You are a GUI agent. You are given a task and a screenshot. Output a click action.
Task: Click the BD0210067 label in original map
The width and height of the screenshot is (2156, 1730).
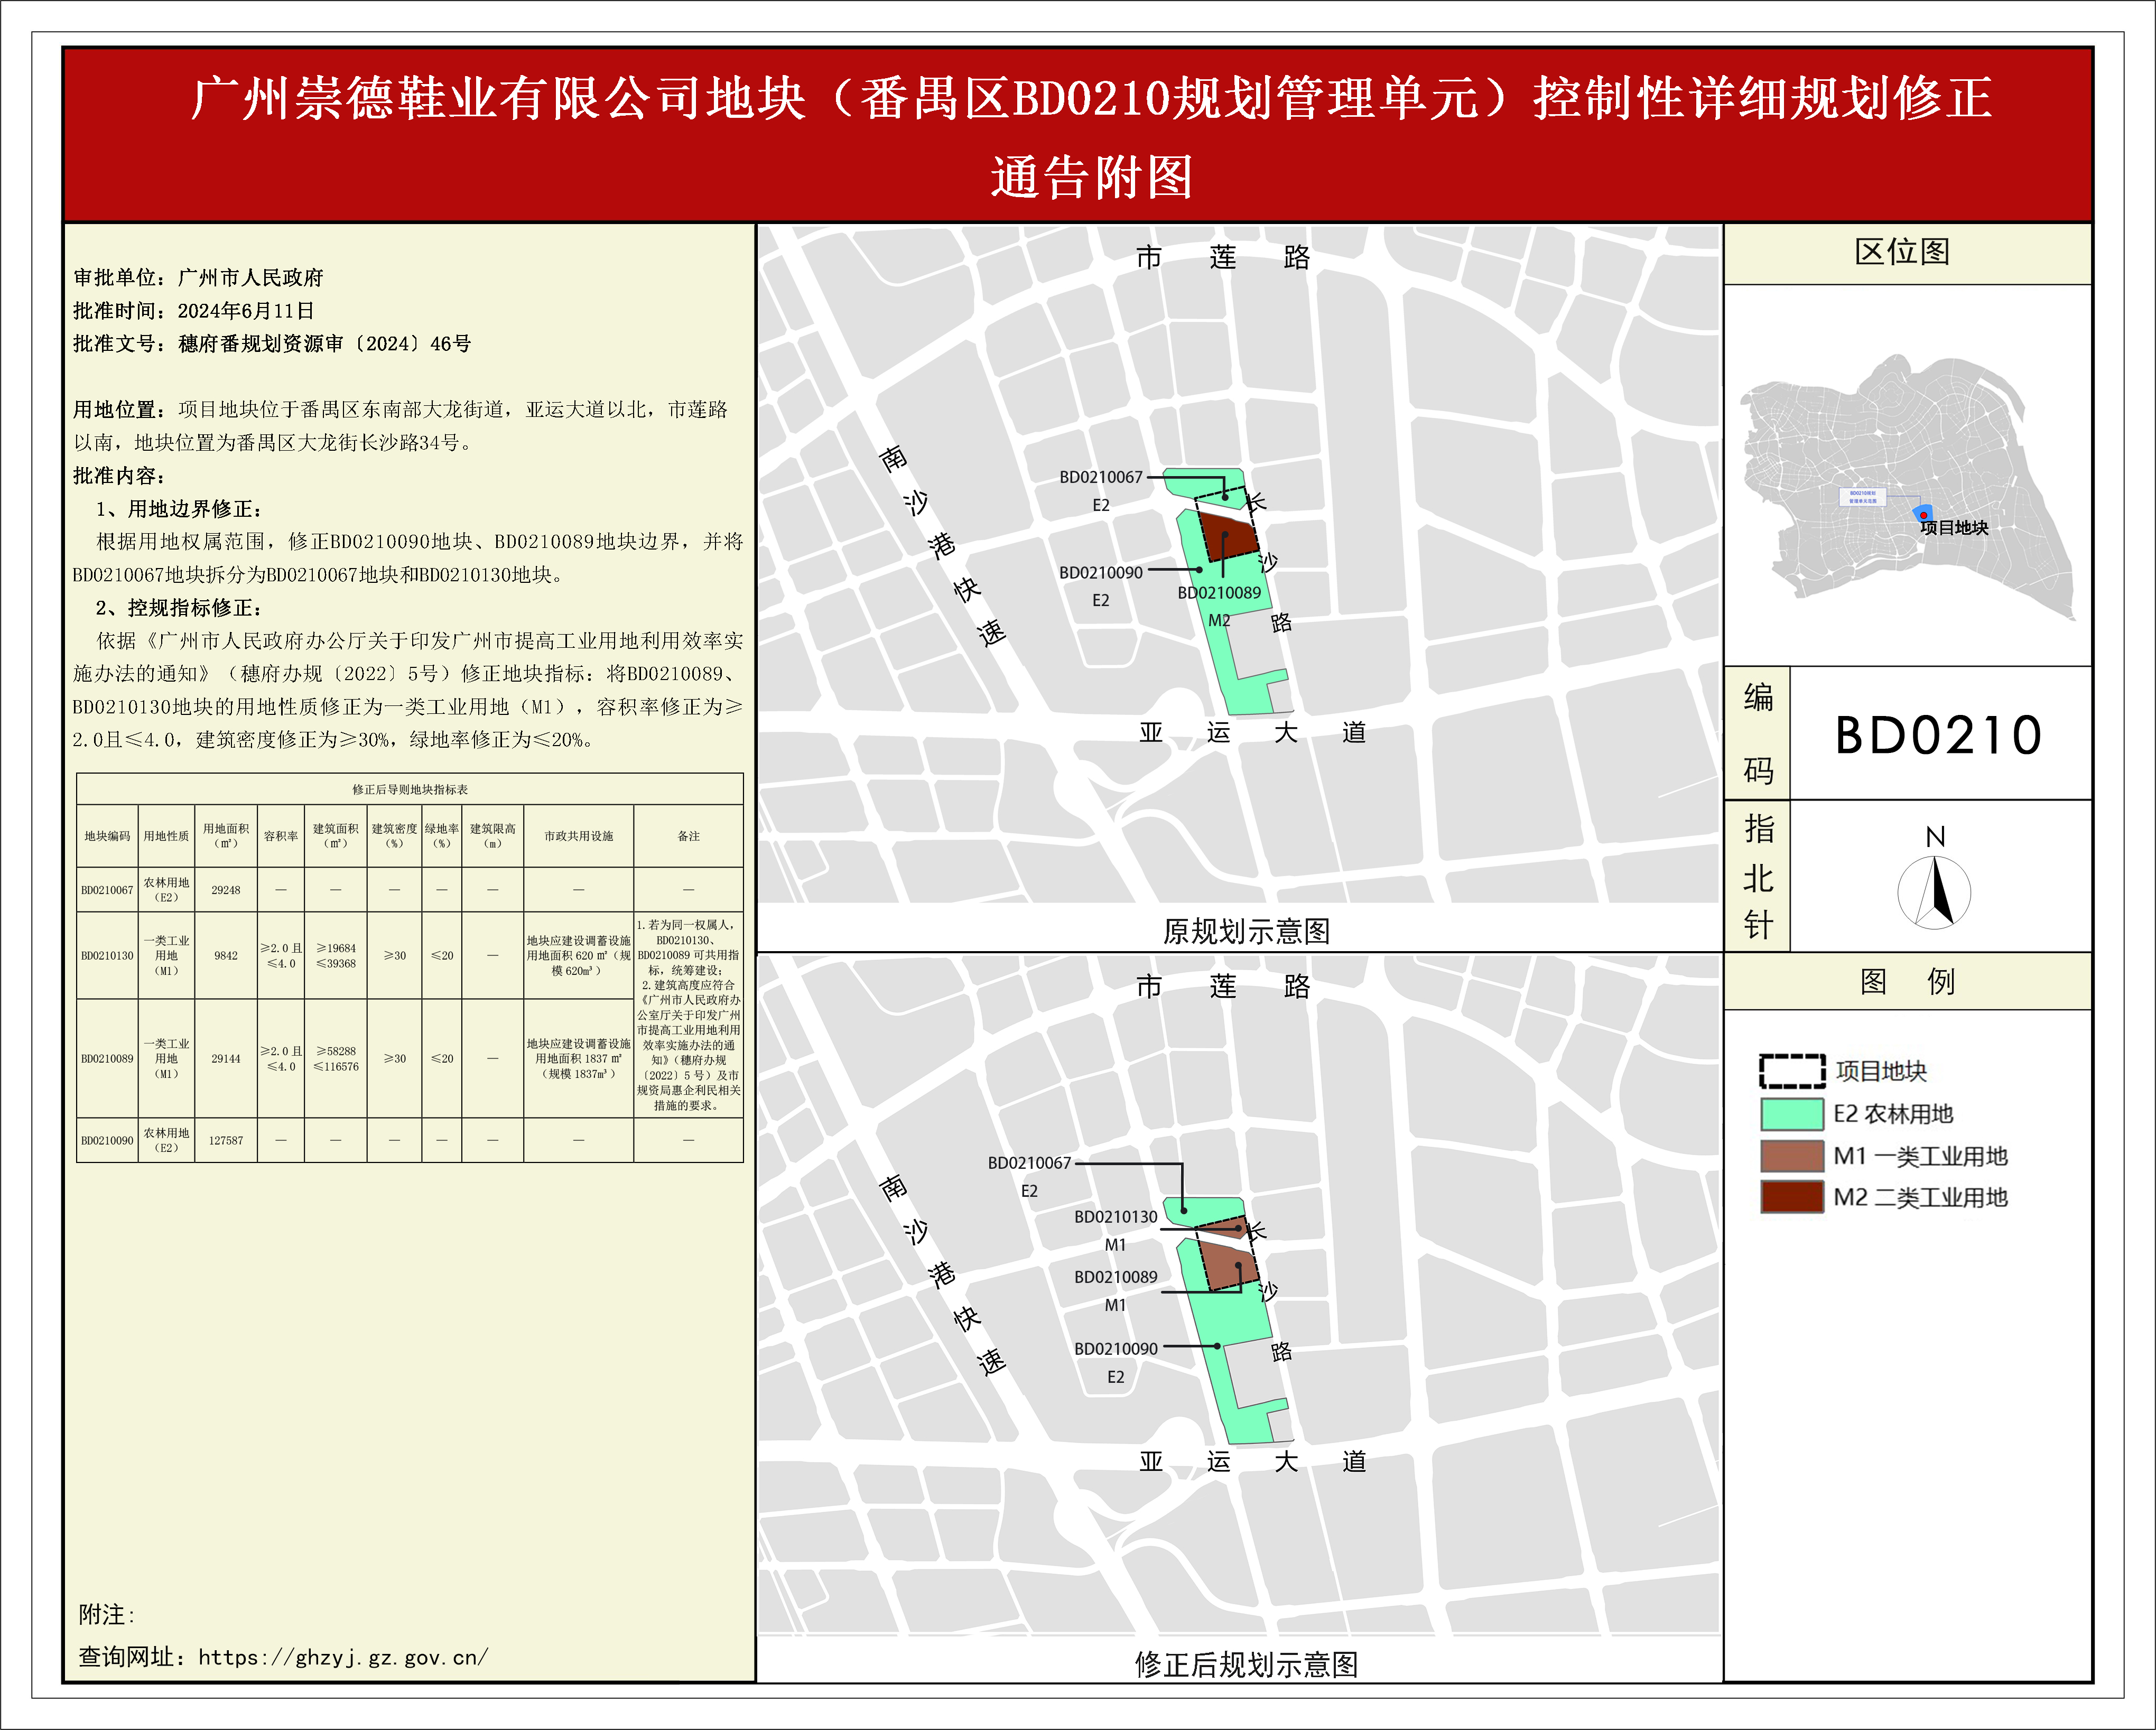click(x=1100, y=477)
